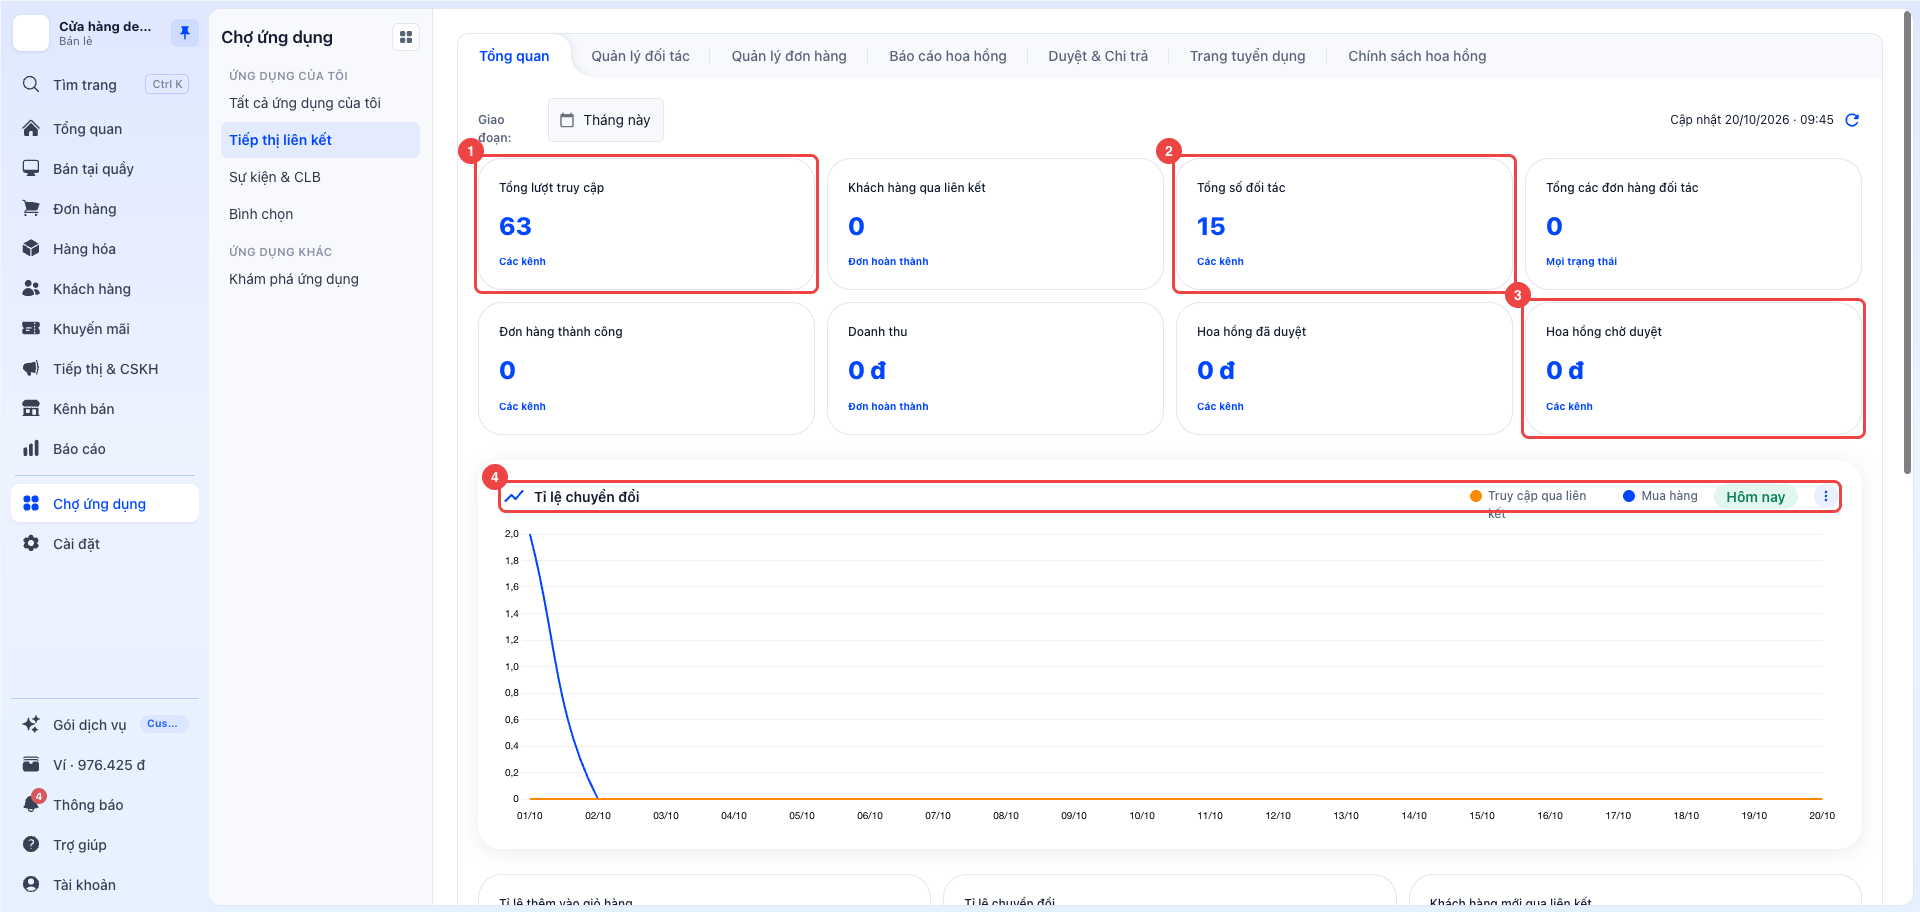
Task: Click the Trợ giúp question mark icon
Action: point(31,844)
